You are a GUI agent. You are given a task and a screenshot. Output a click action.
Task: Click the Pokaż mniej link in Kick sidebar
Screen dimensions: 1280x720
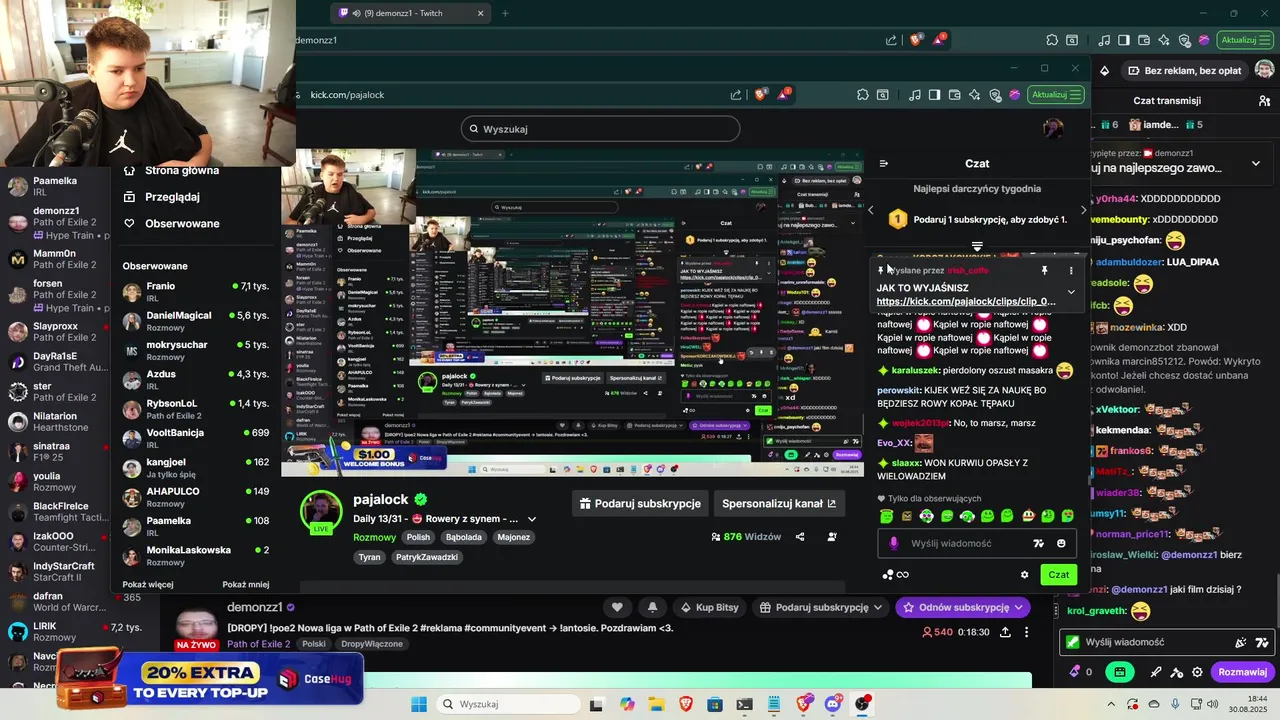[246, 584]
